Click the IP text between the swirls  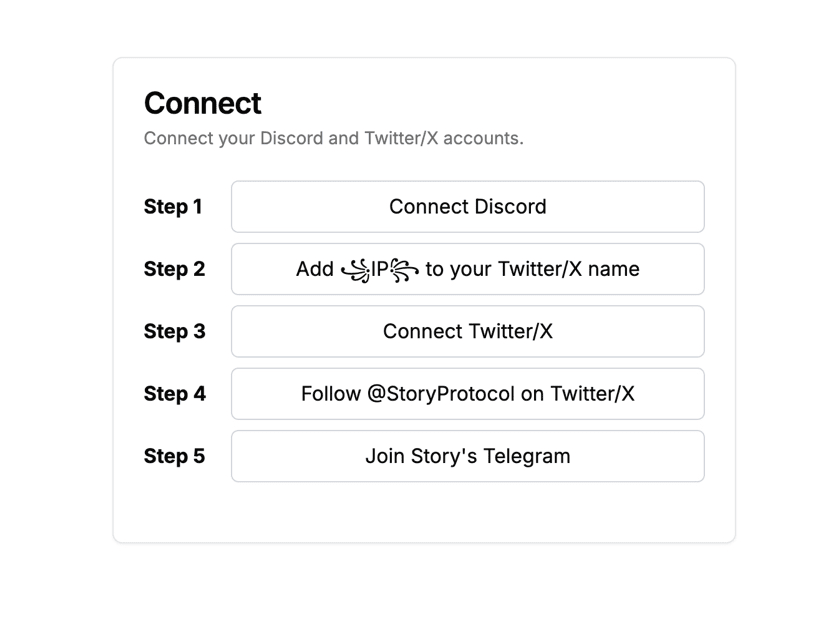[x=380, y=269]
